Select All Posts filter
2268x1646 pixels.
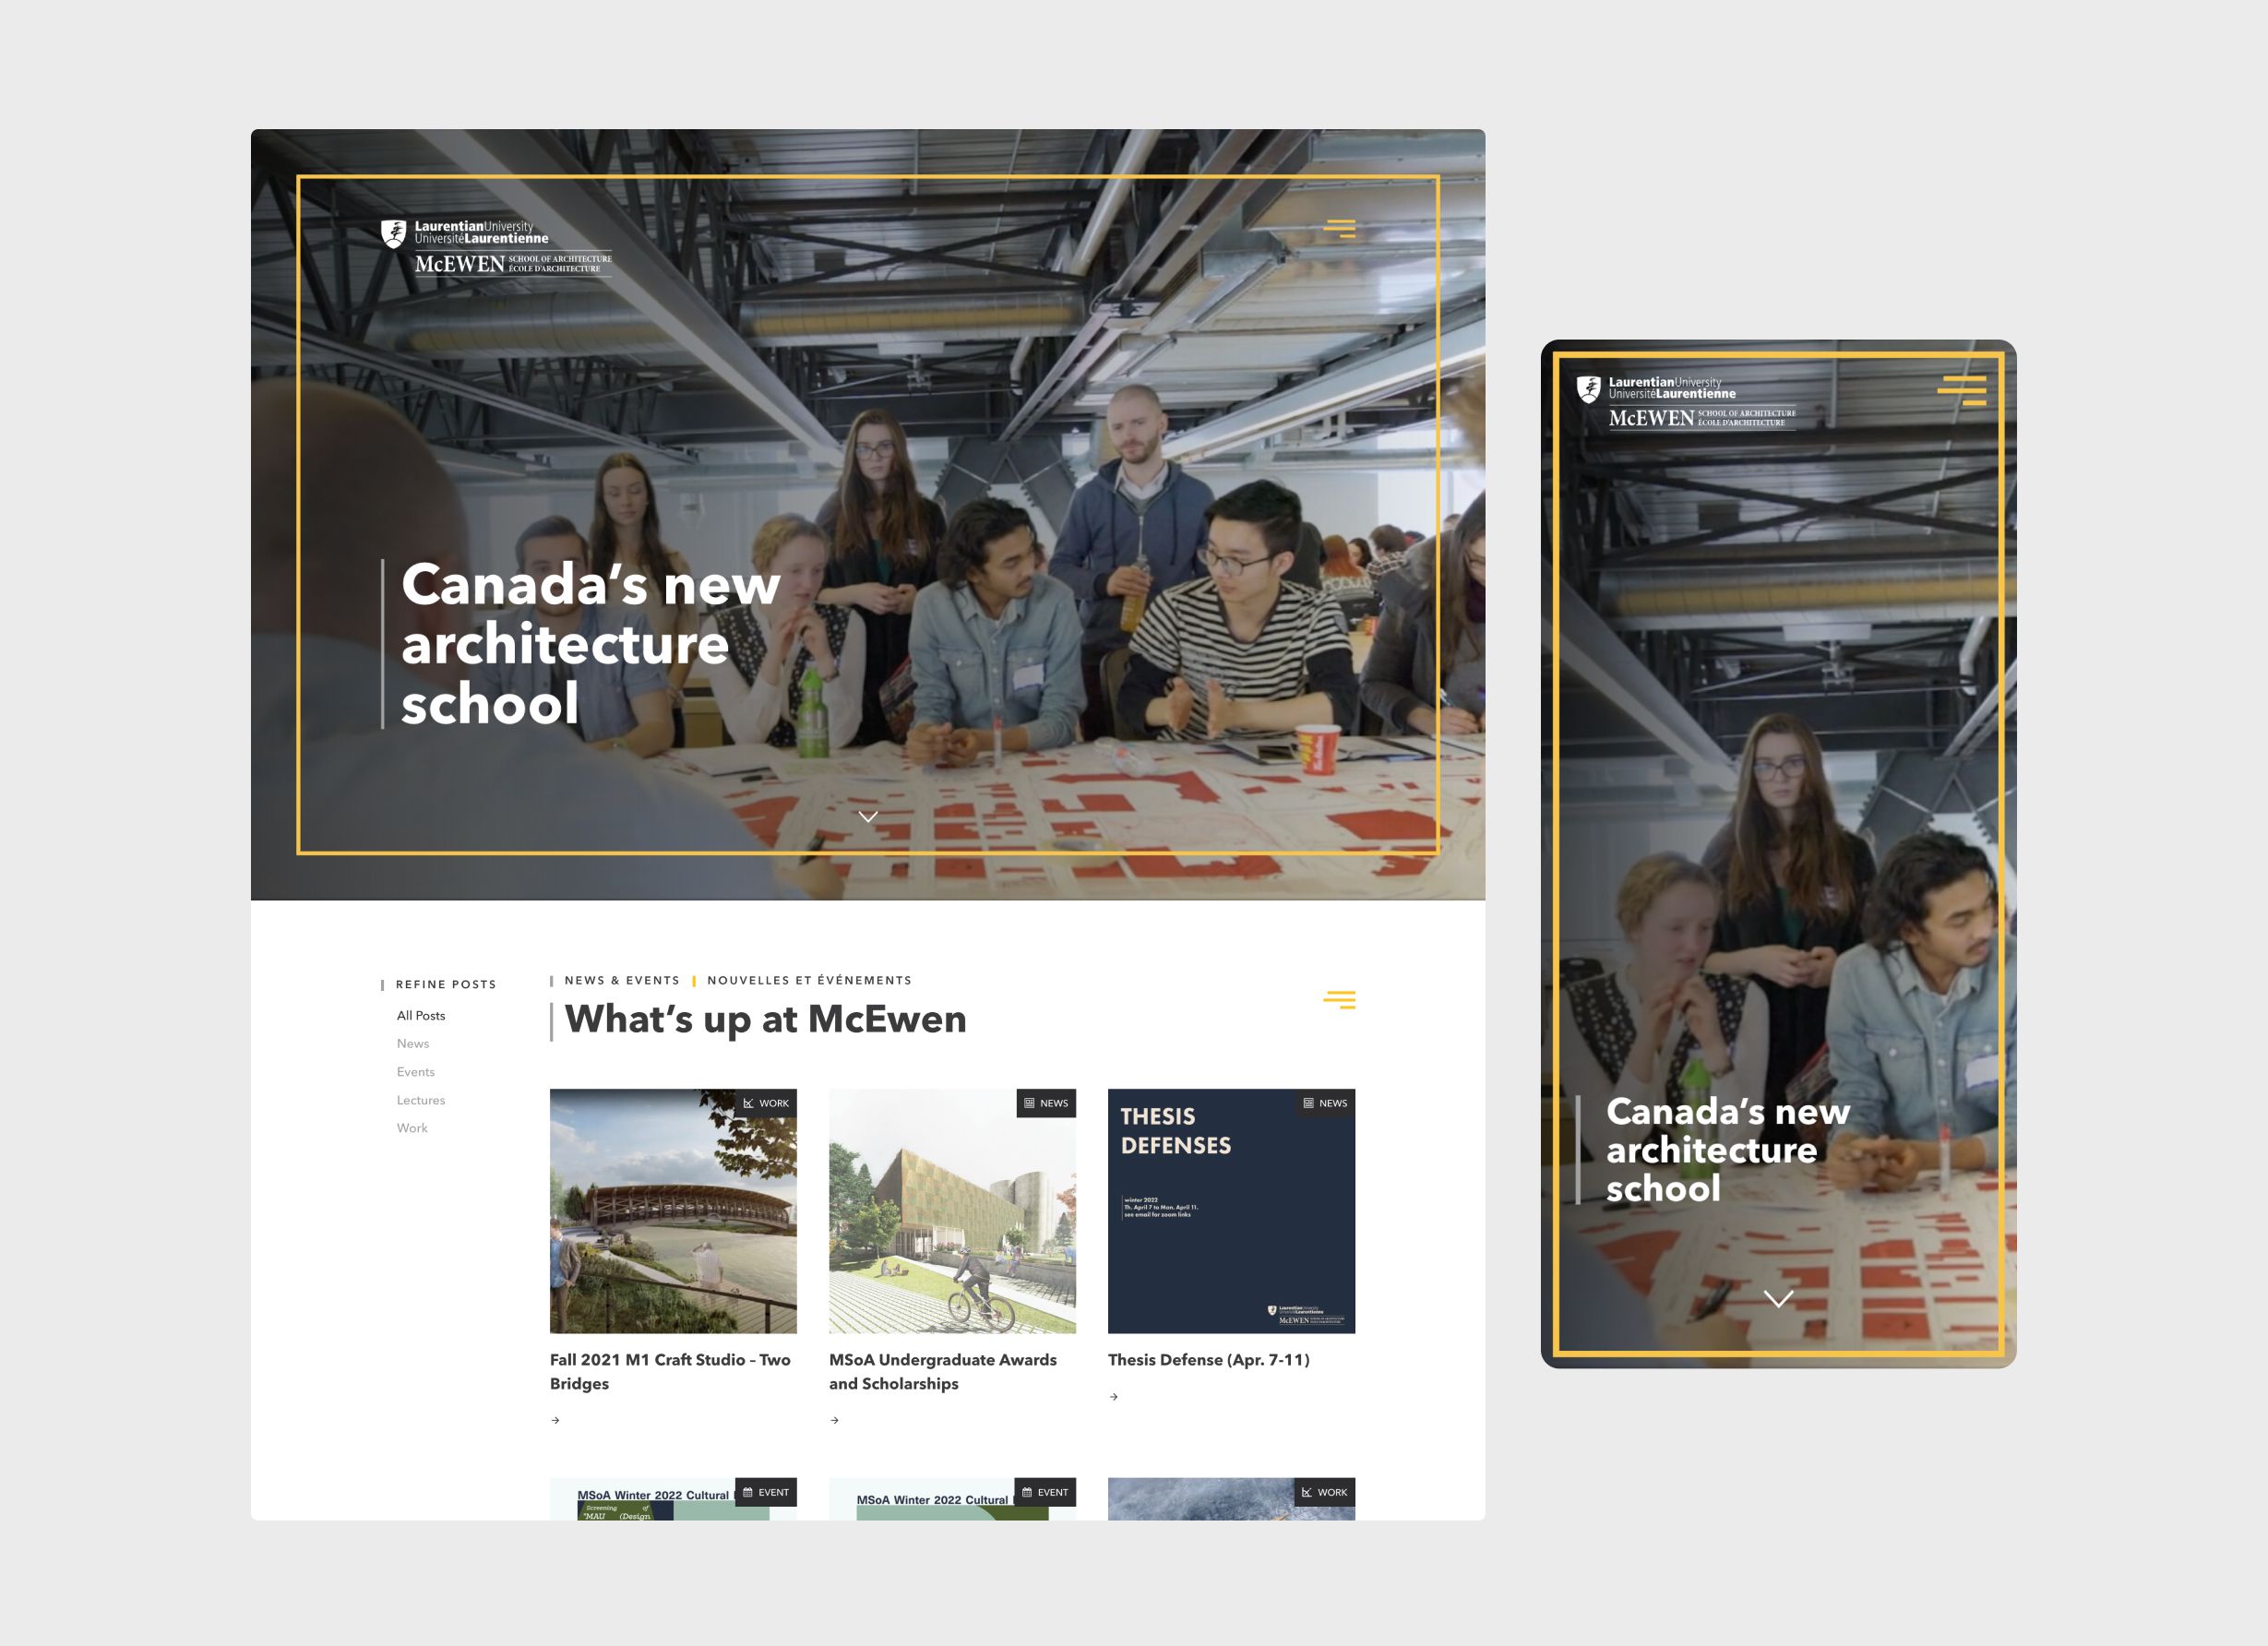tap(421, 1015)
